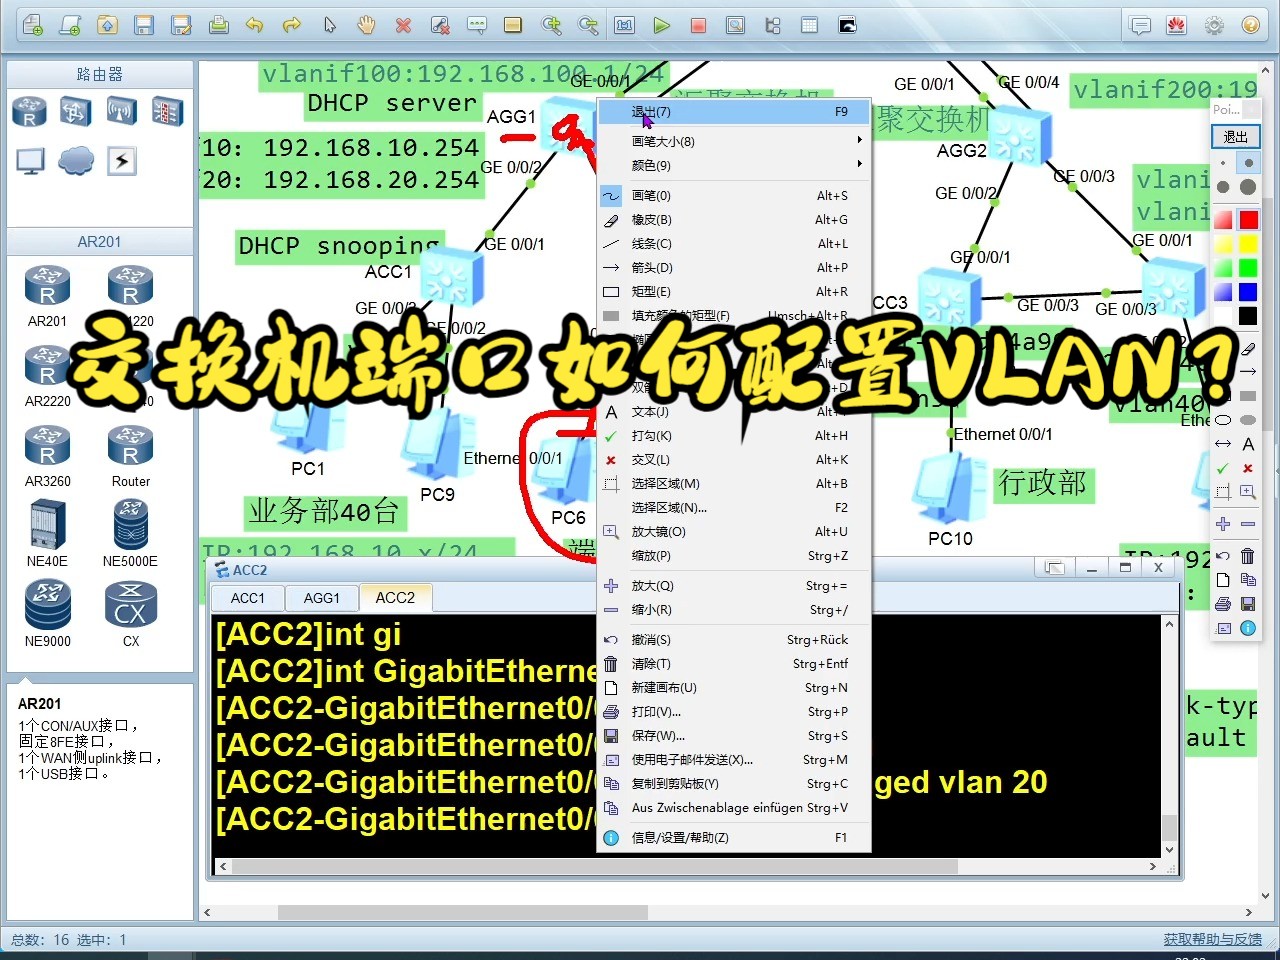
Task: Open the 获取帮助与反馈 link
Action: 1210,939
